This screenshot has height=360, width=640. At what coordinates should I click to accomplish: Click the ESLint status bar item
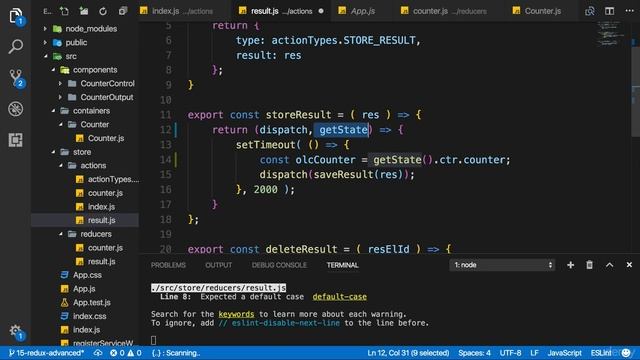[601, 353]
